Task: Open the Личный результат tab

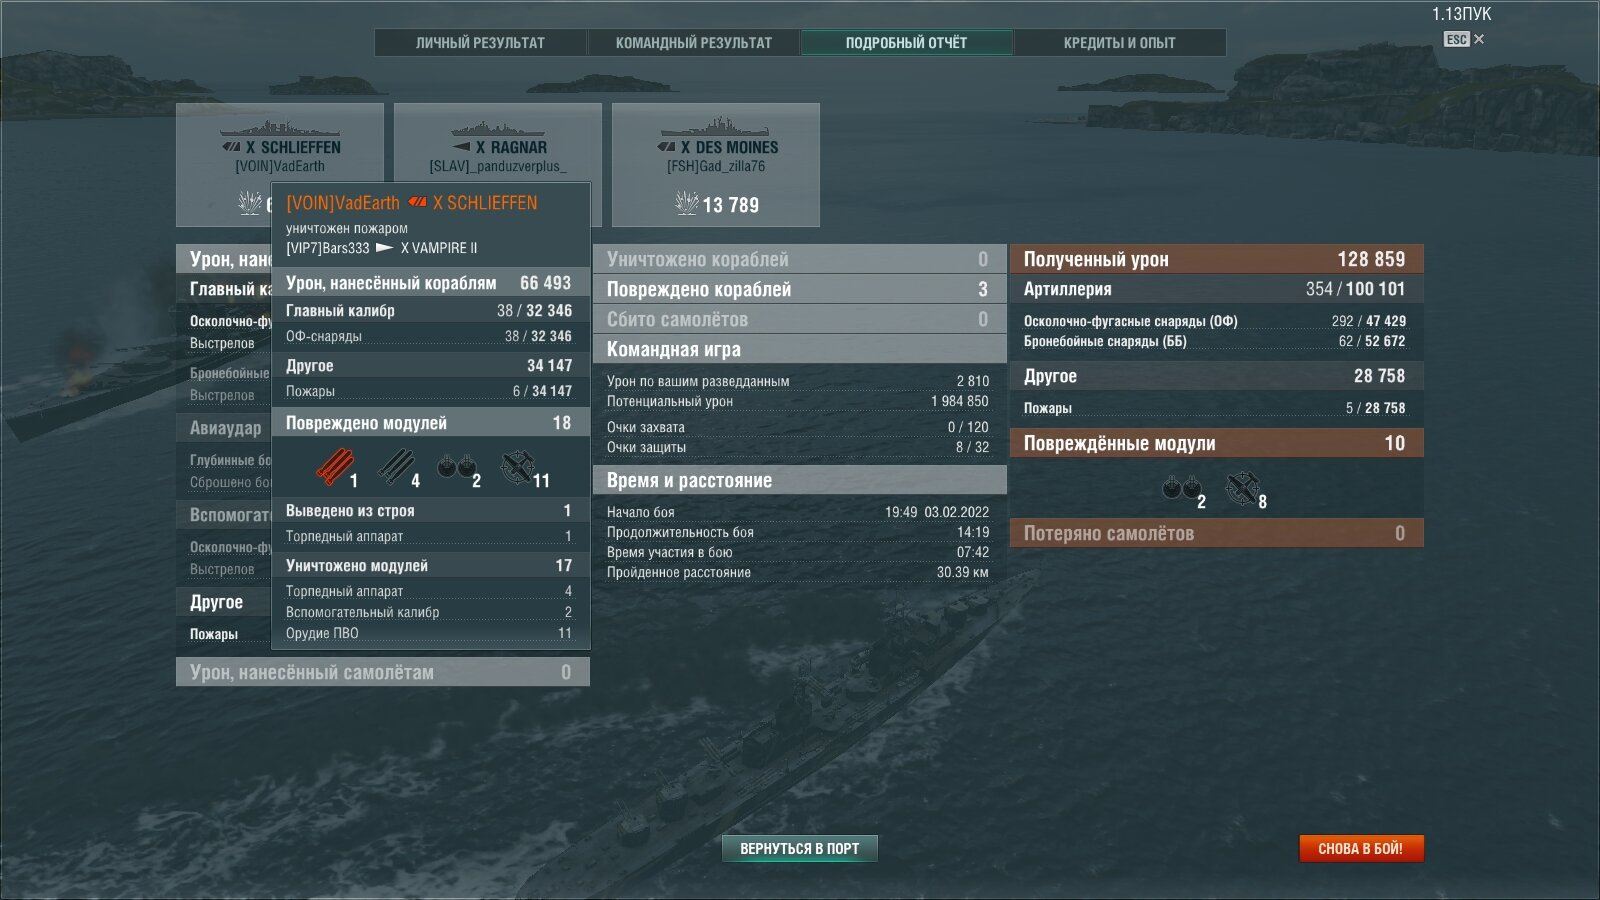Action: [480, 43]
